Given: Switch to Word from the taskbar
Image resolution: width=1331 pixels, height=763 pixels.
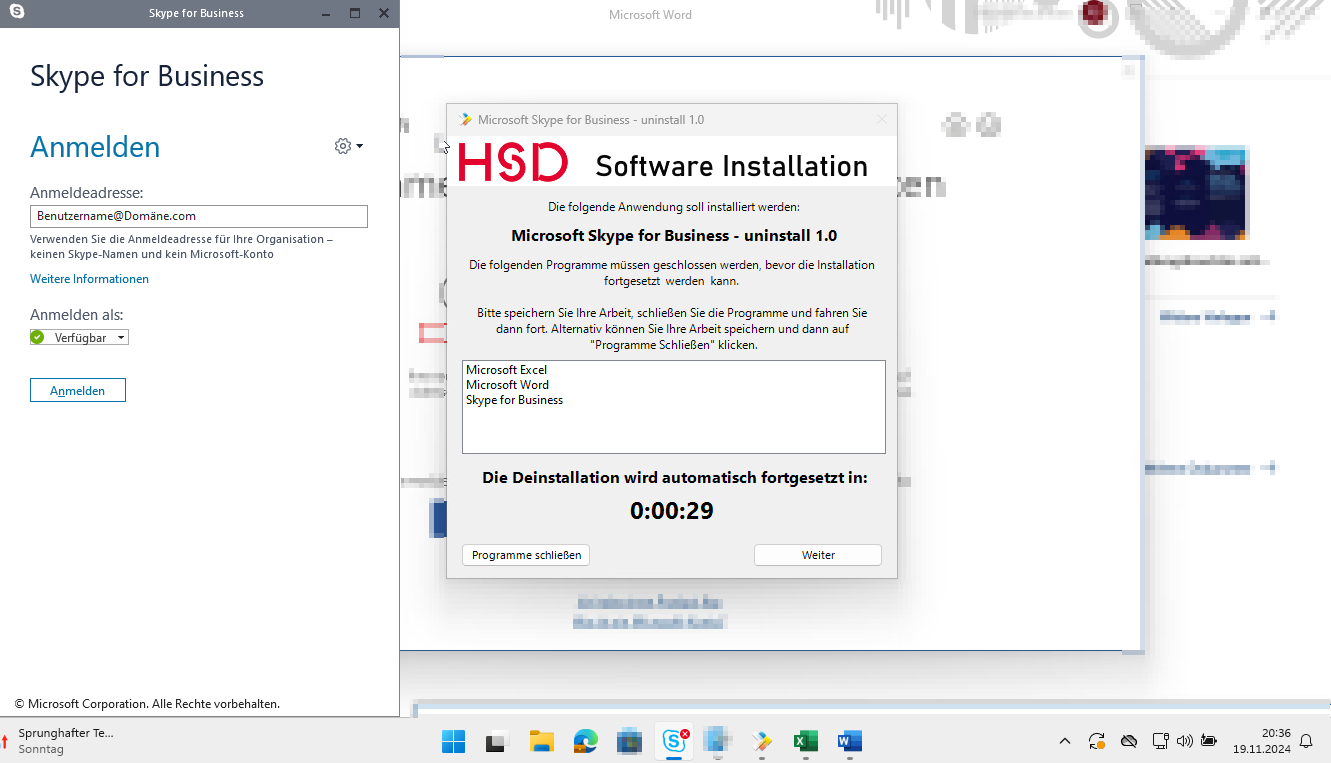Looking at the screenshot, I should [849, 742].
